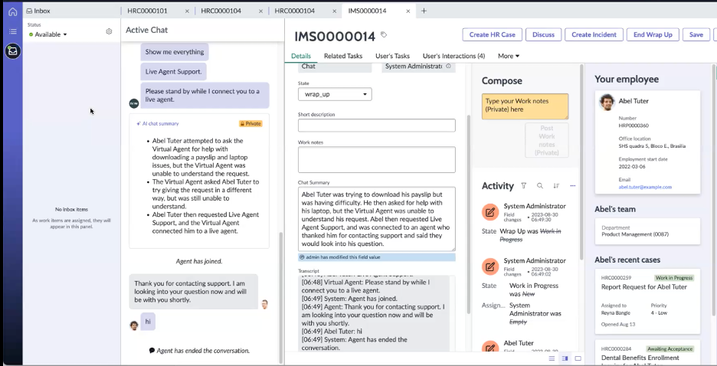Click Abel Tuter activity entry icon
The height and width of the screenshot is (366, 717).
(490, 347)
